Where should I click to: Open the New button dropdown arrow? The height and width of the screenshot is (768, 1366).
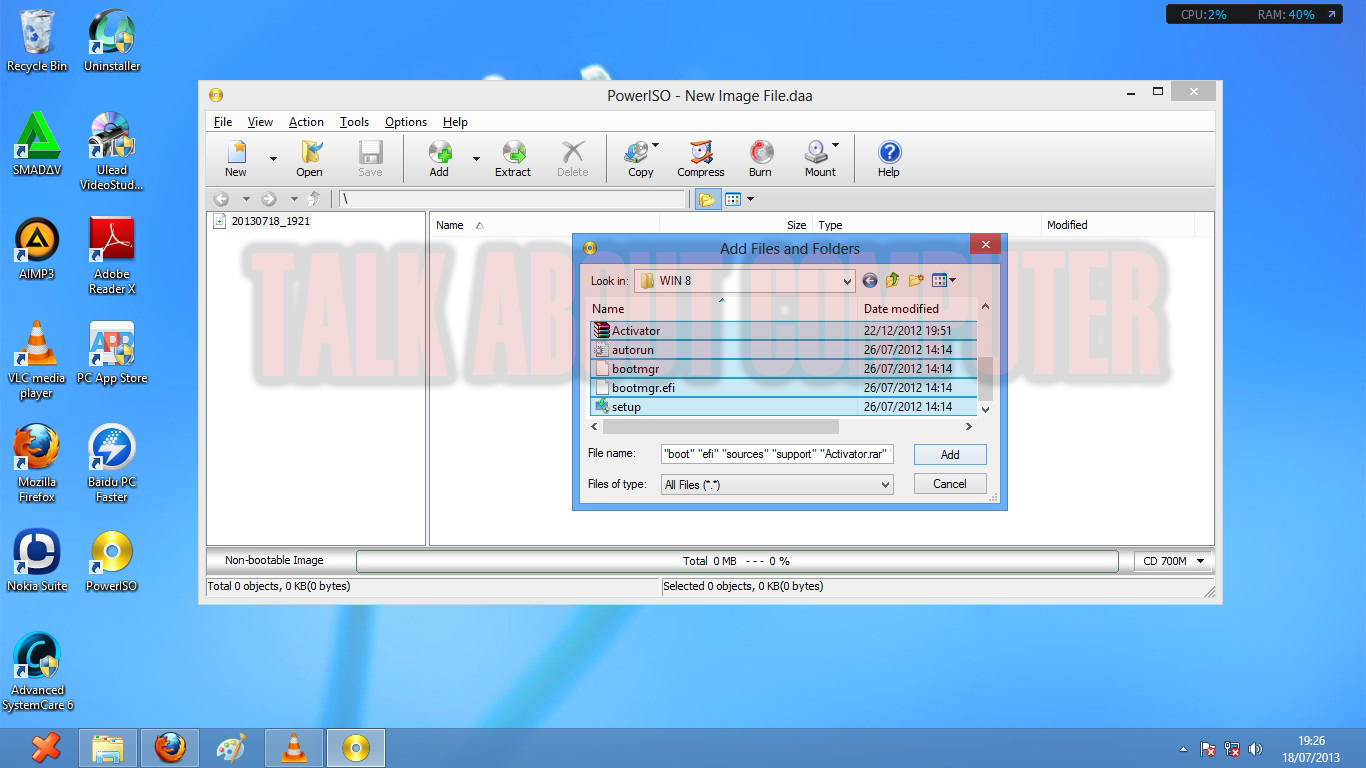click(x=273, y=158)
